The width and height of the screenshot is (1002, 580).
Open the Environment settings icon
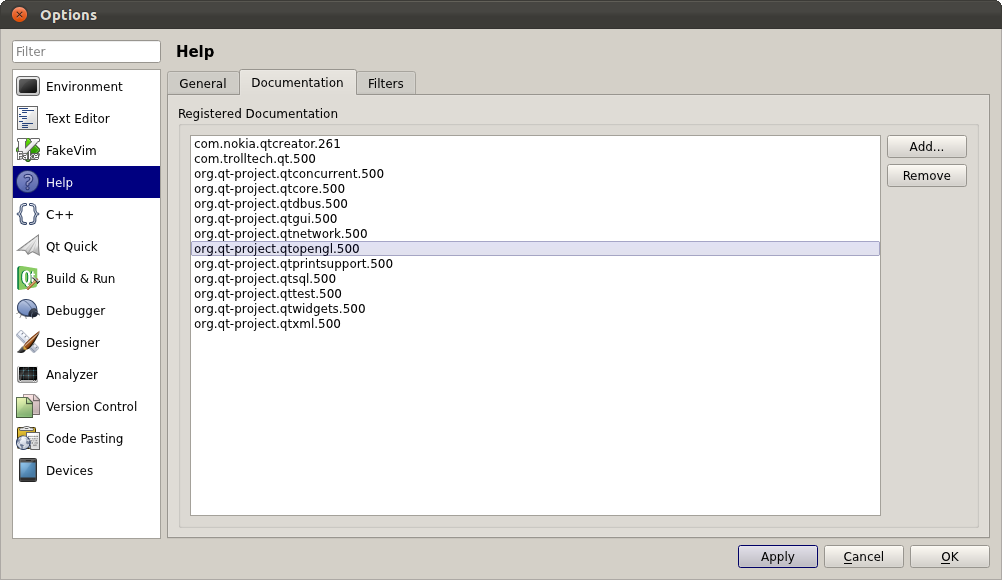point(28,87)
